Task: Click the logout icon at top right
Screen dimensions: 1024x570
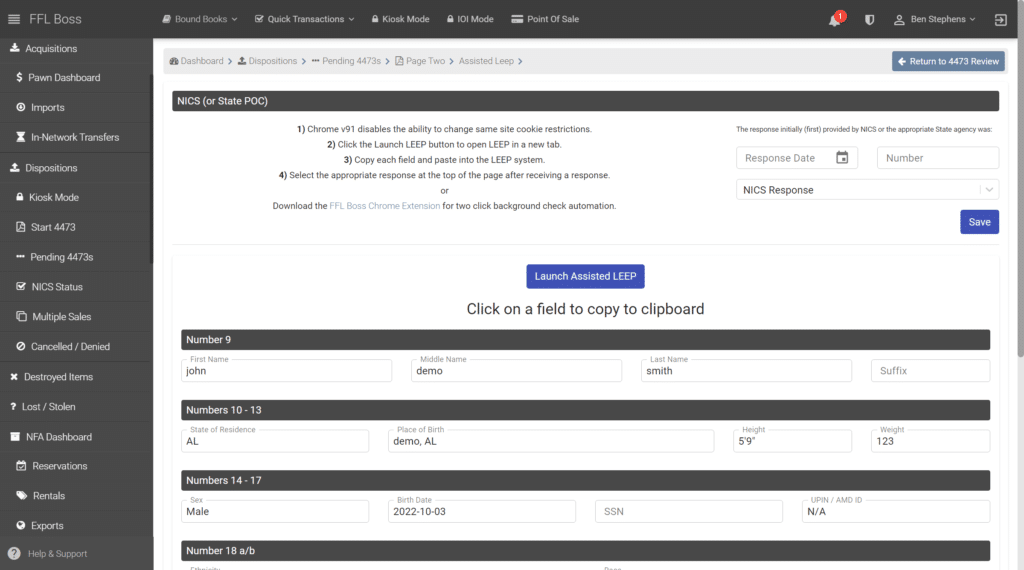Action: point(1000,20)
